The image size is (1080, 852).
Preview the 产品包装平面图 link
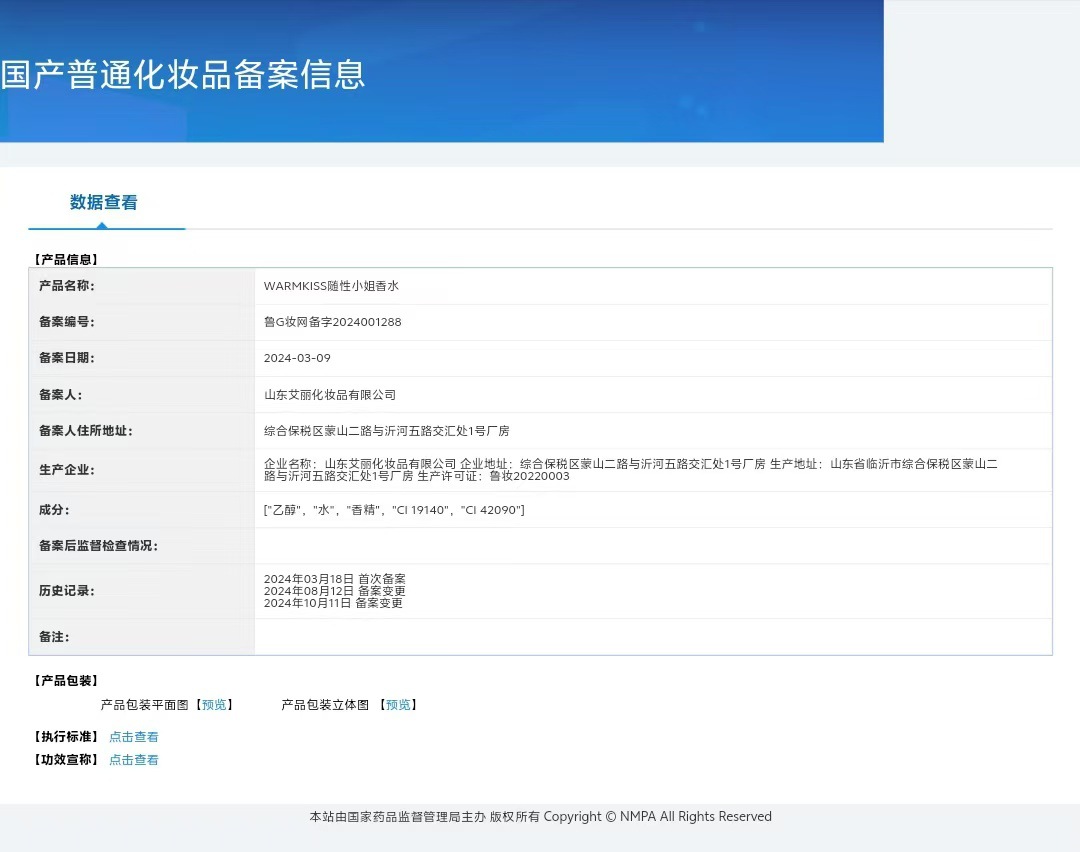(x=214, y=705)
